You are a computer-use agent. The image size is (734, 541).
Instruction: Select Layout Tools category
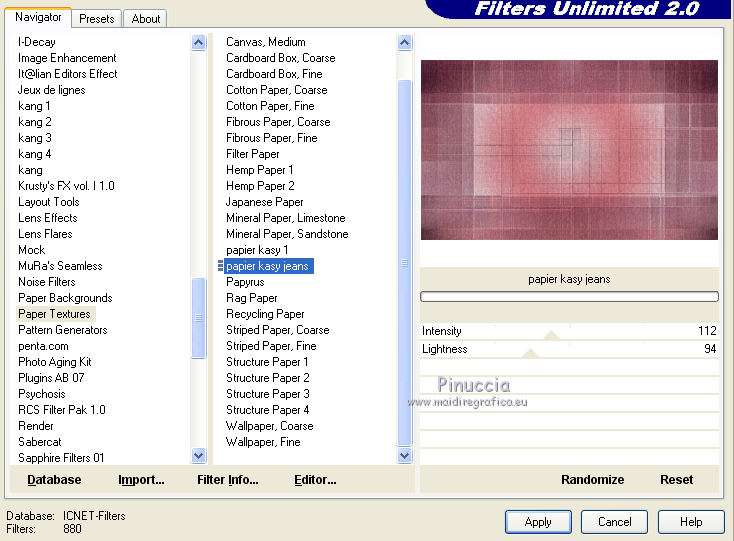(49, 202)
